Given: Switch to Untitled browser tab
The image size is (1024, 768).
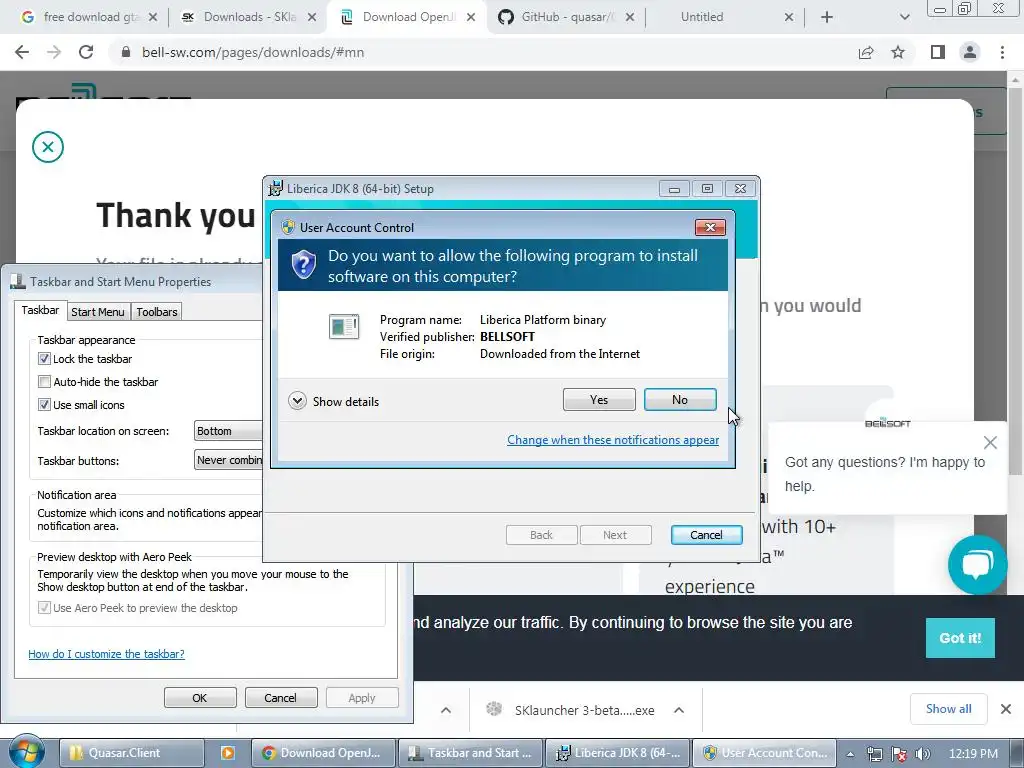Looking at the screenshot, I should [702, 17].
